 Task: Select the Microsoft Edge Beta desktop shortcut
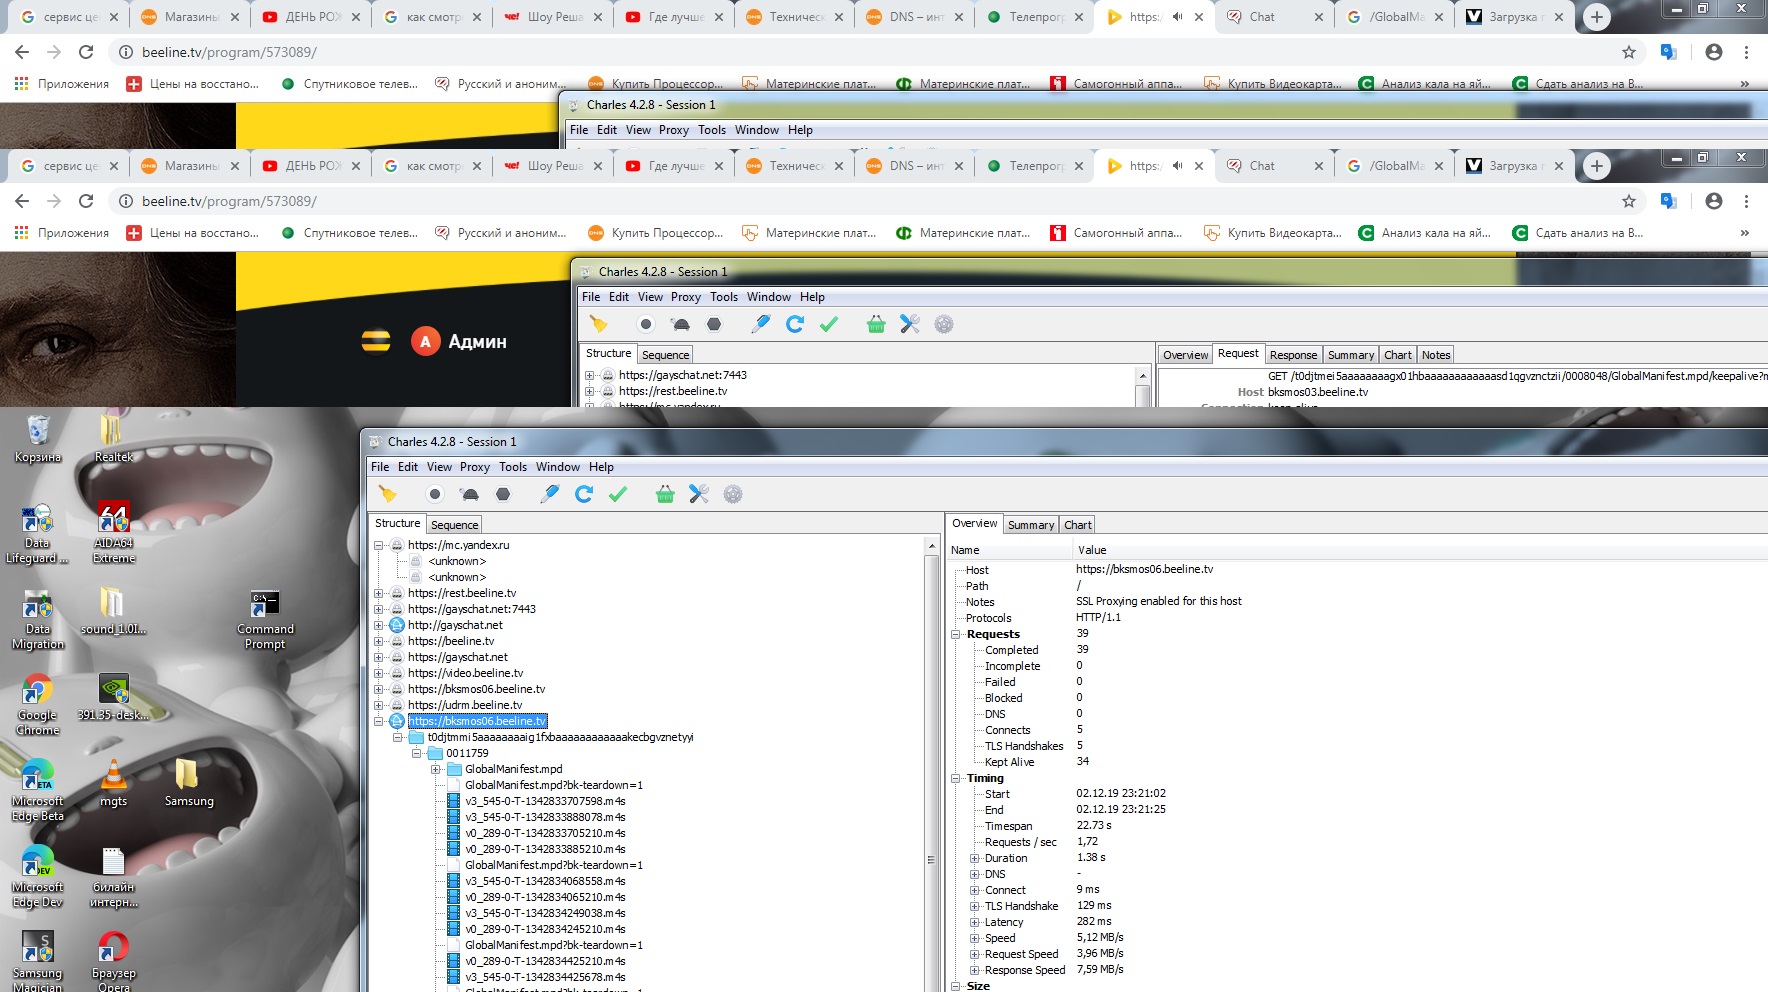click(x=37, y=792)
